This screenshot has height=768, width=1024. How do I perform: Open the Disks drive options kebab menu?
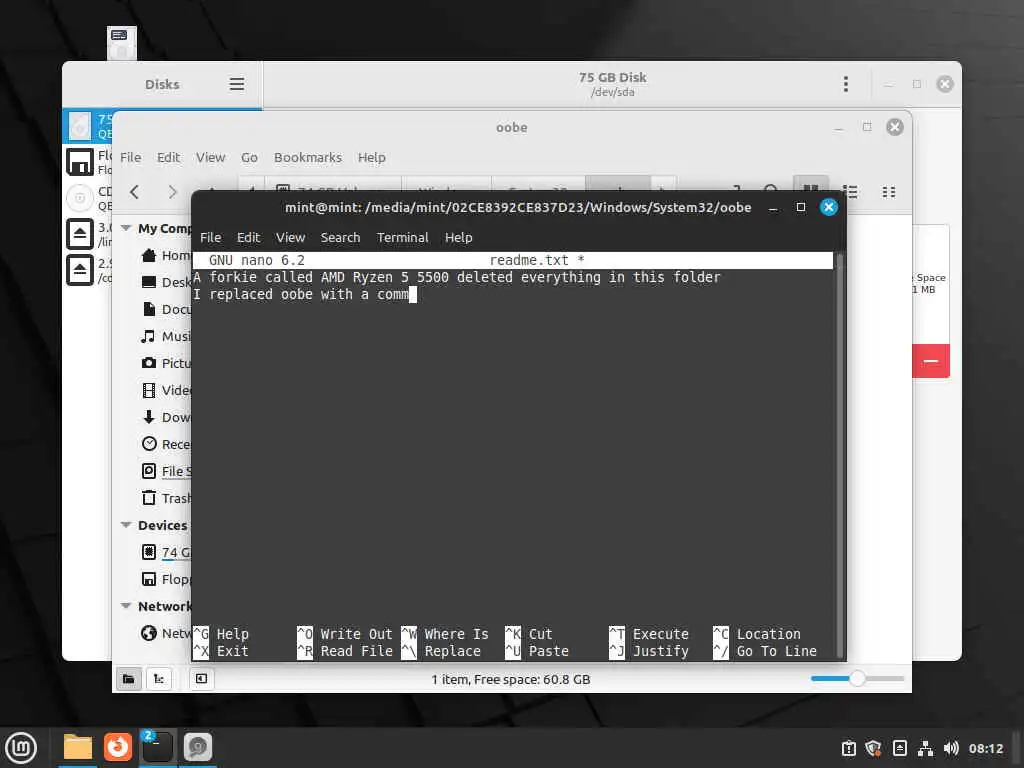point(846,84)
